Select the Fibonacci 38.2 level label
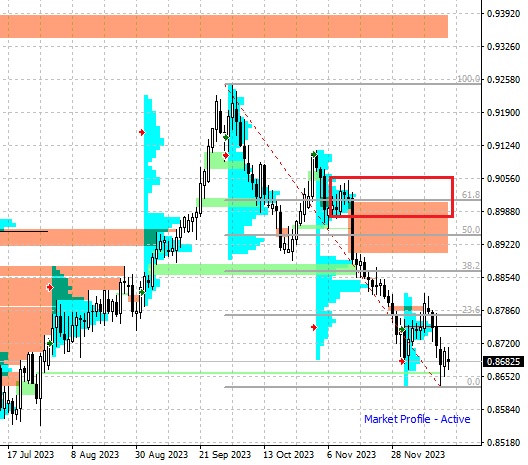Image resolution: width=528 pixels, height=465 pixels. 471,266
